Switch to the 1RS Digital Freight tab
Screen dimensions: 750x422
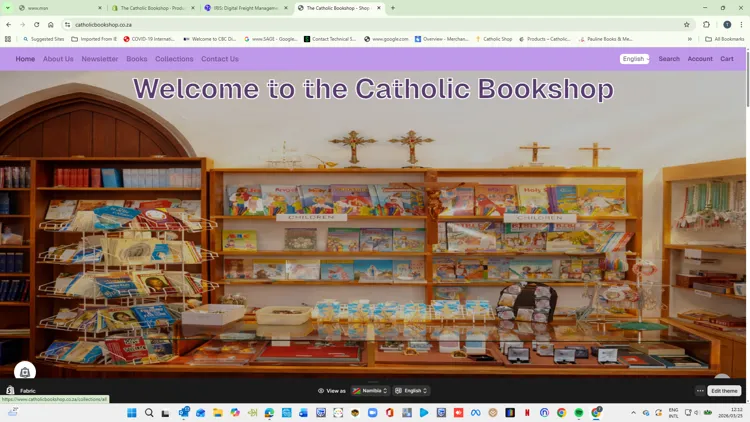(x=244, y=8)
